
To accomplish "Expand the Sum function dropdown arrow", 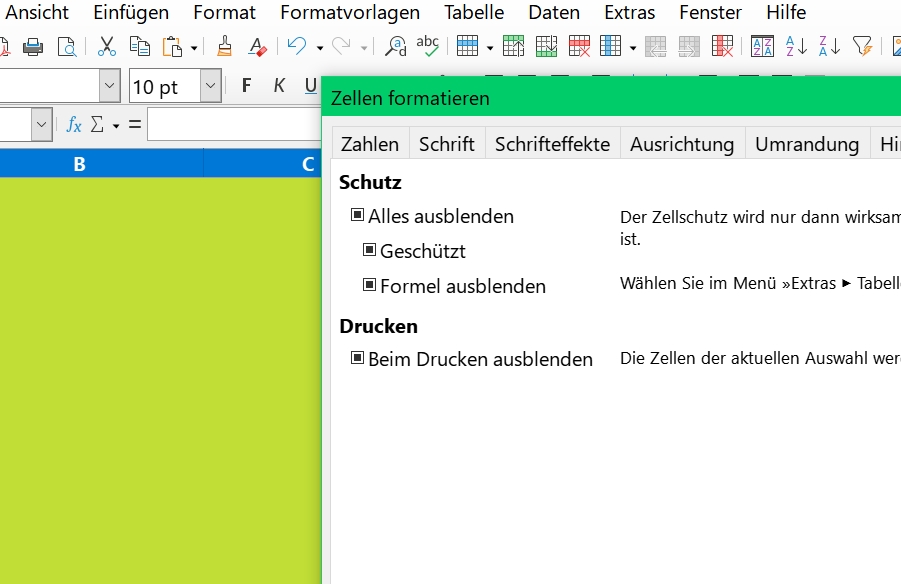I will (116, 125).
